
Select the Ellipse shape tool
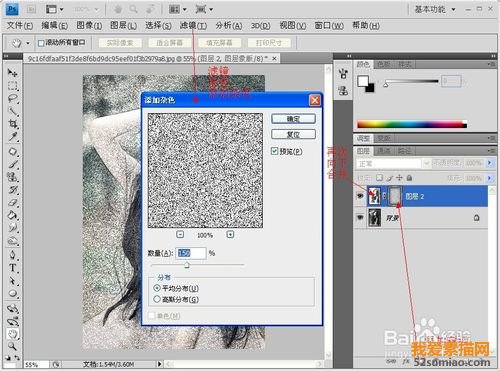click(x=13, y=293)
